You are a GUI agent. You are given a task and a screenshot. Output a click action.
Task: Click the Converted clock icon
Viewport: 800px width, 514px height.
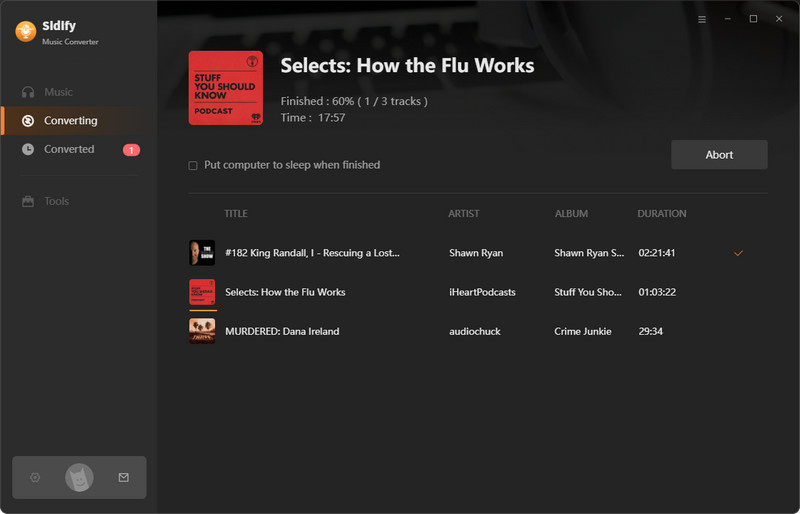pos(28,149)
